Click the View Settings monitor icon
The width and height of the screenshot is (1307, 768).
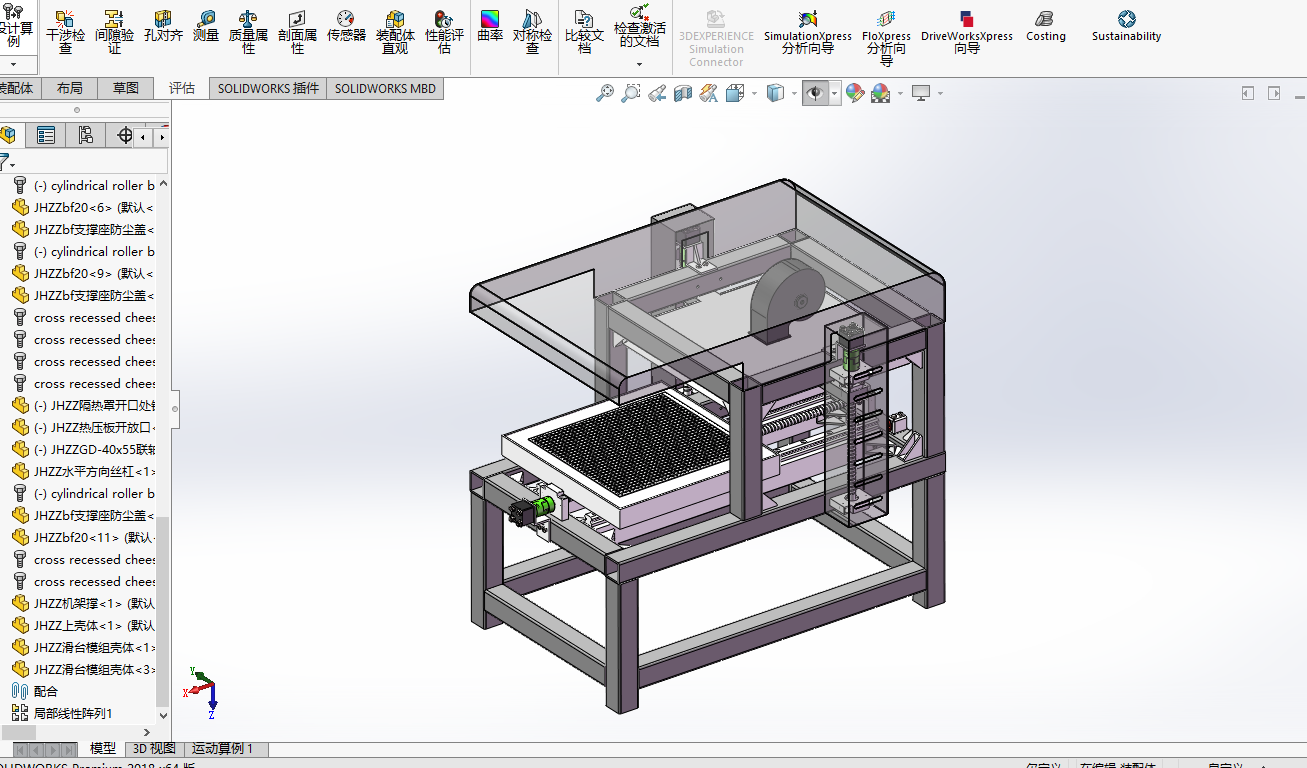click(x=921, y=93)
